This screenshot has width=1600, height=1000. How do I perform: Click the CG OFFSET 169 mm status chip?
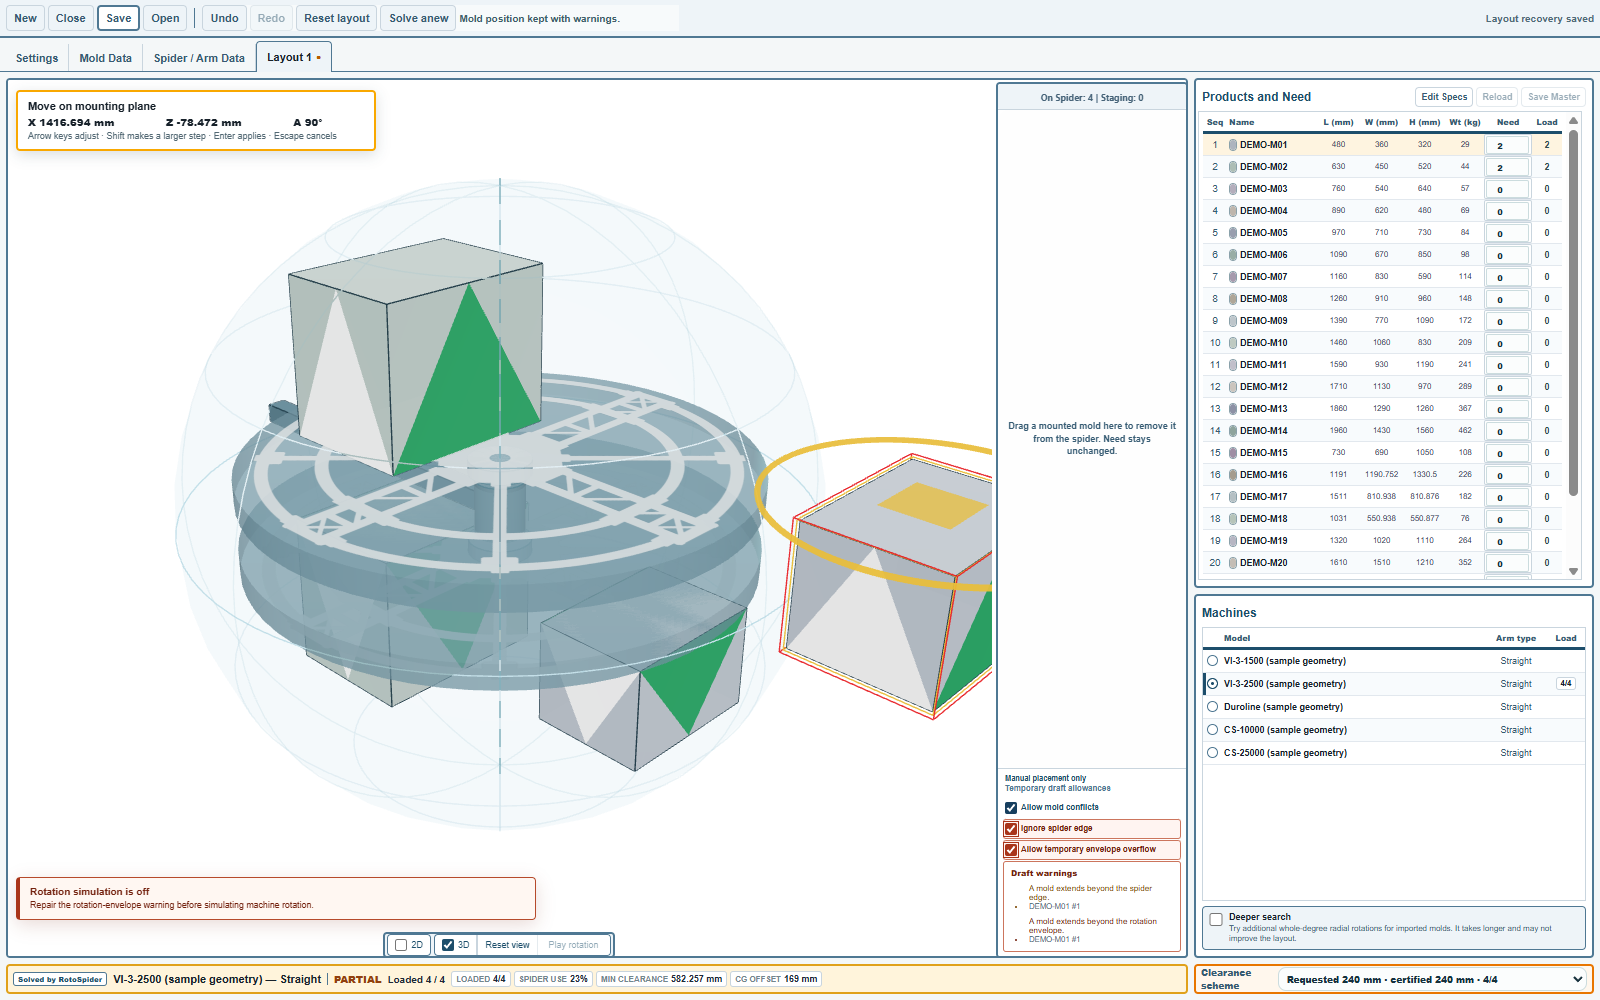point(776,979)
